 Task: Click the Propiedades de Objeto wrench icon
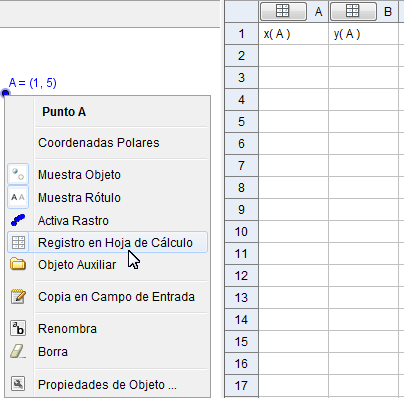(x=18, y=384)
